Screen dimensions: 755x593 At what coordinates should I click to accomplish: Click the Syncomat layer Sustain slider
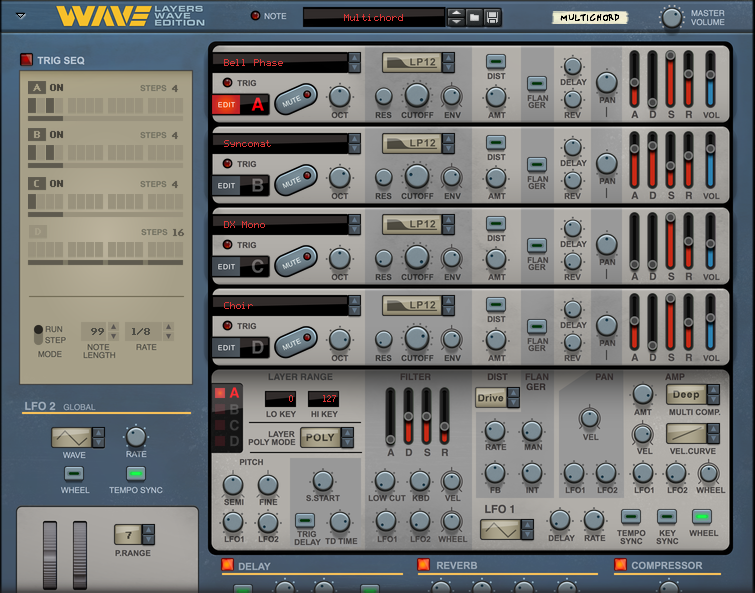tap(670, 160)
